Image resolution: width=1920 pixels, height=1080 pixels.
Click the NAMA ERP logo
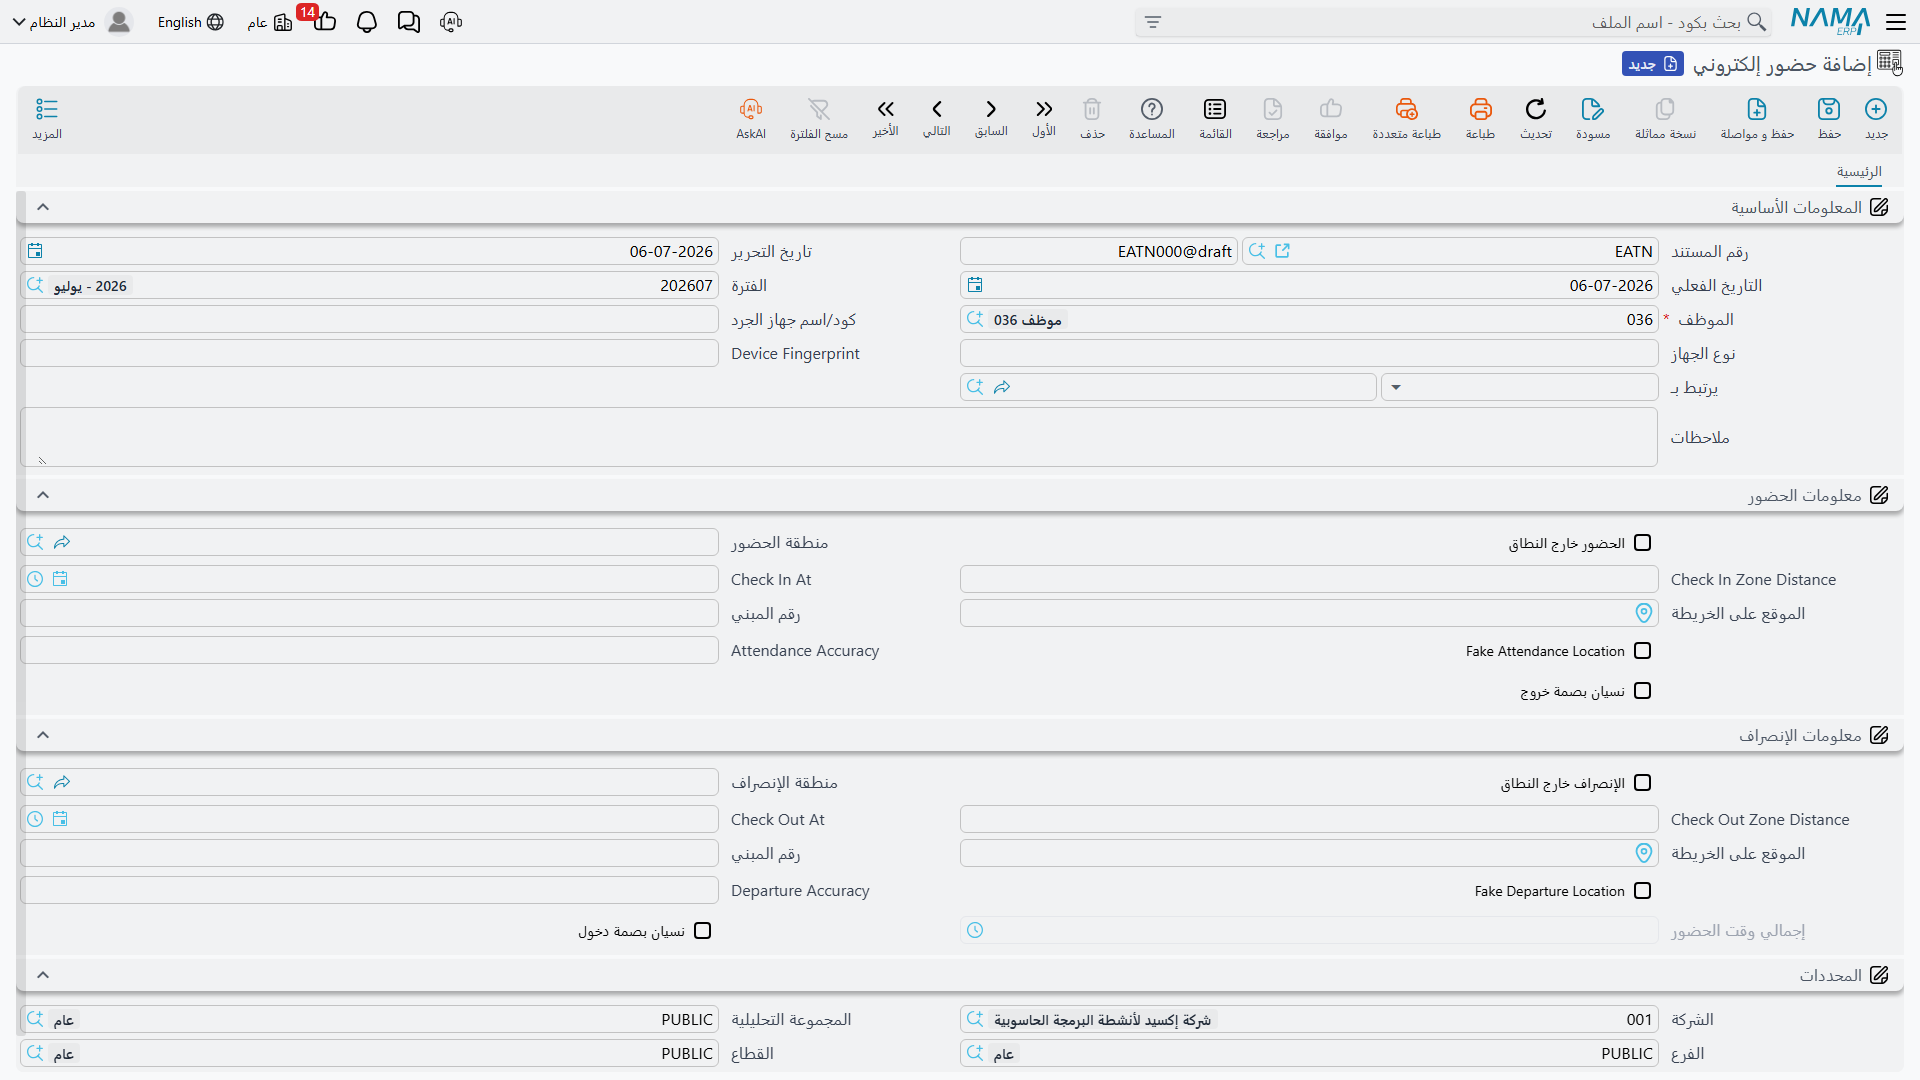tap(1830, 21)
